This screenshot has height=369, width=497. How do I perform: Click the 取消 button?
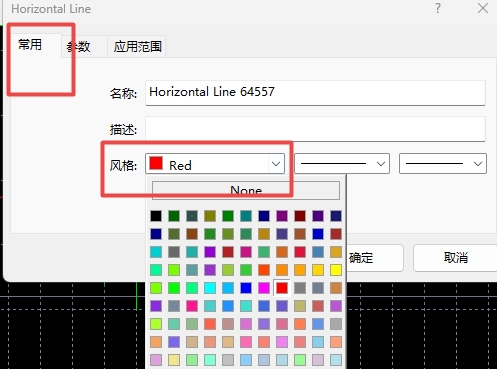[x=455, y=258]
